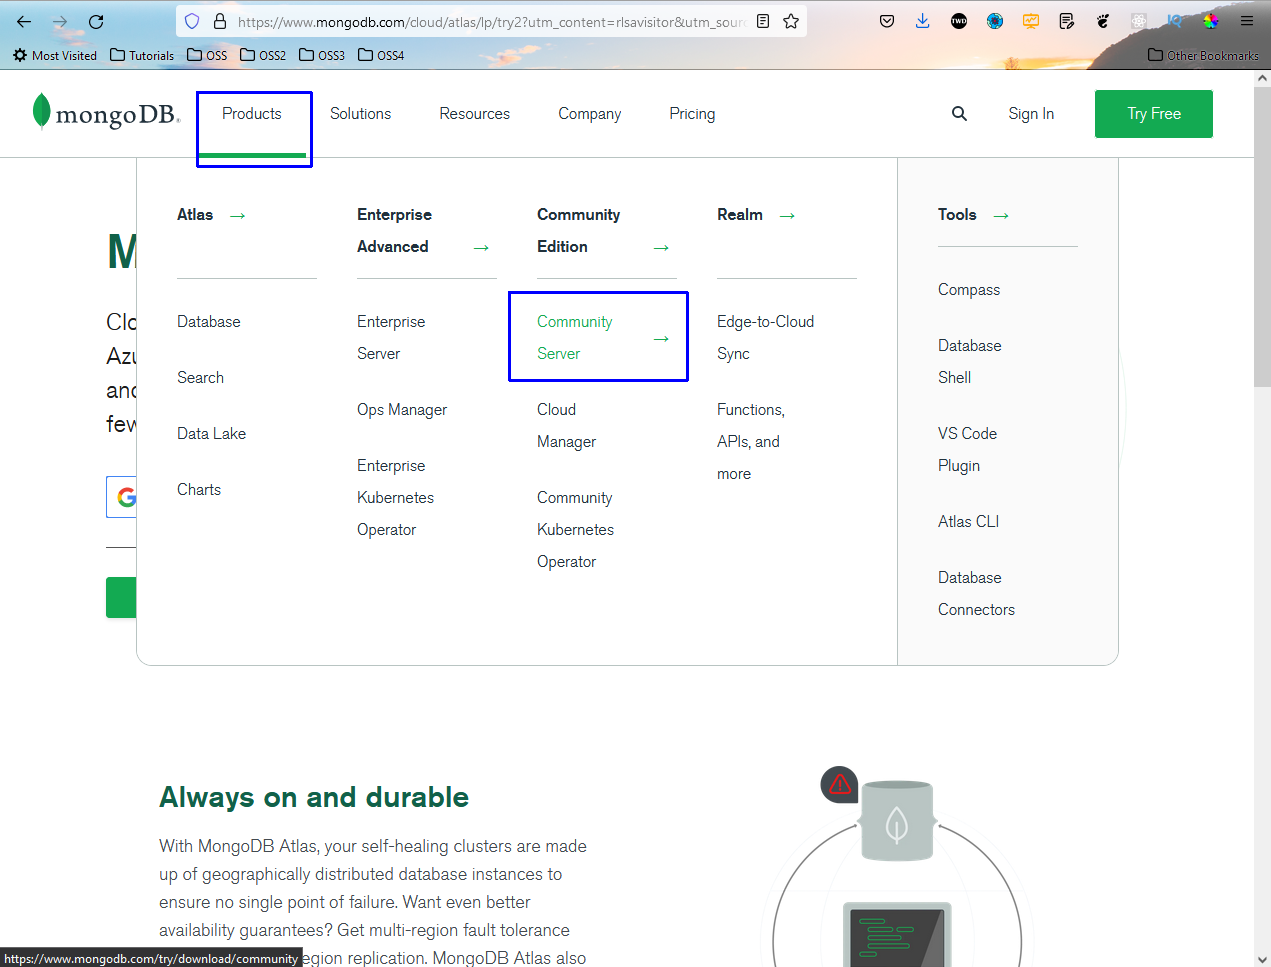This screenshot has height=967, width=1271.
Task: Open Atlas CLI under Tools
Action: tap(968, 522)
